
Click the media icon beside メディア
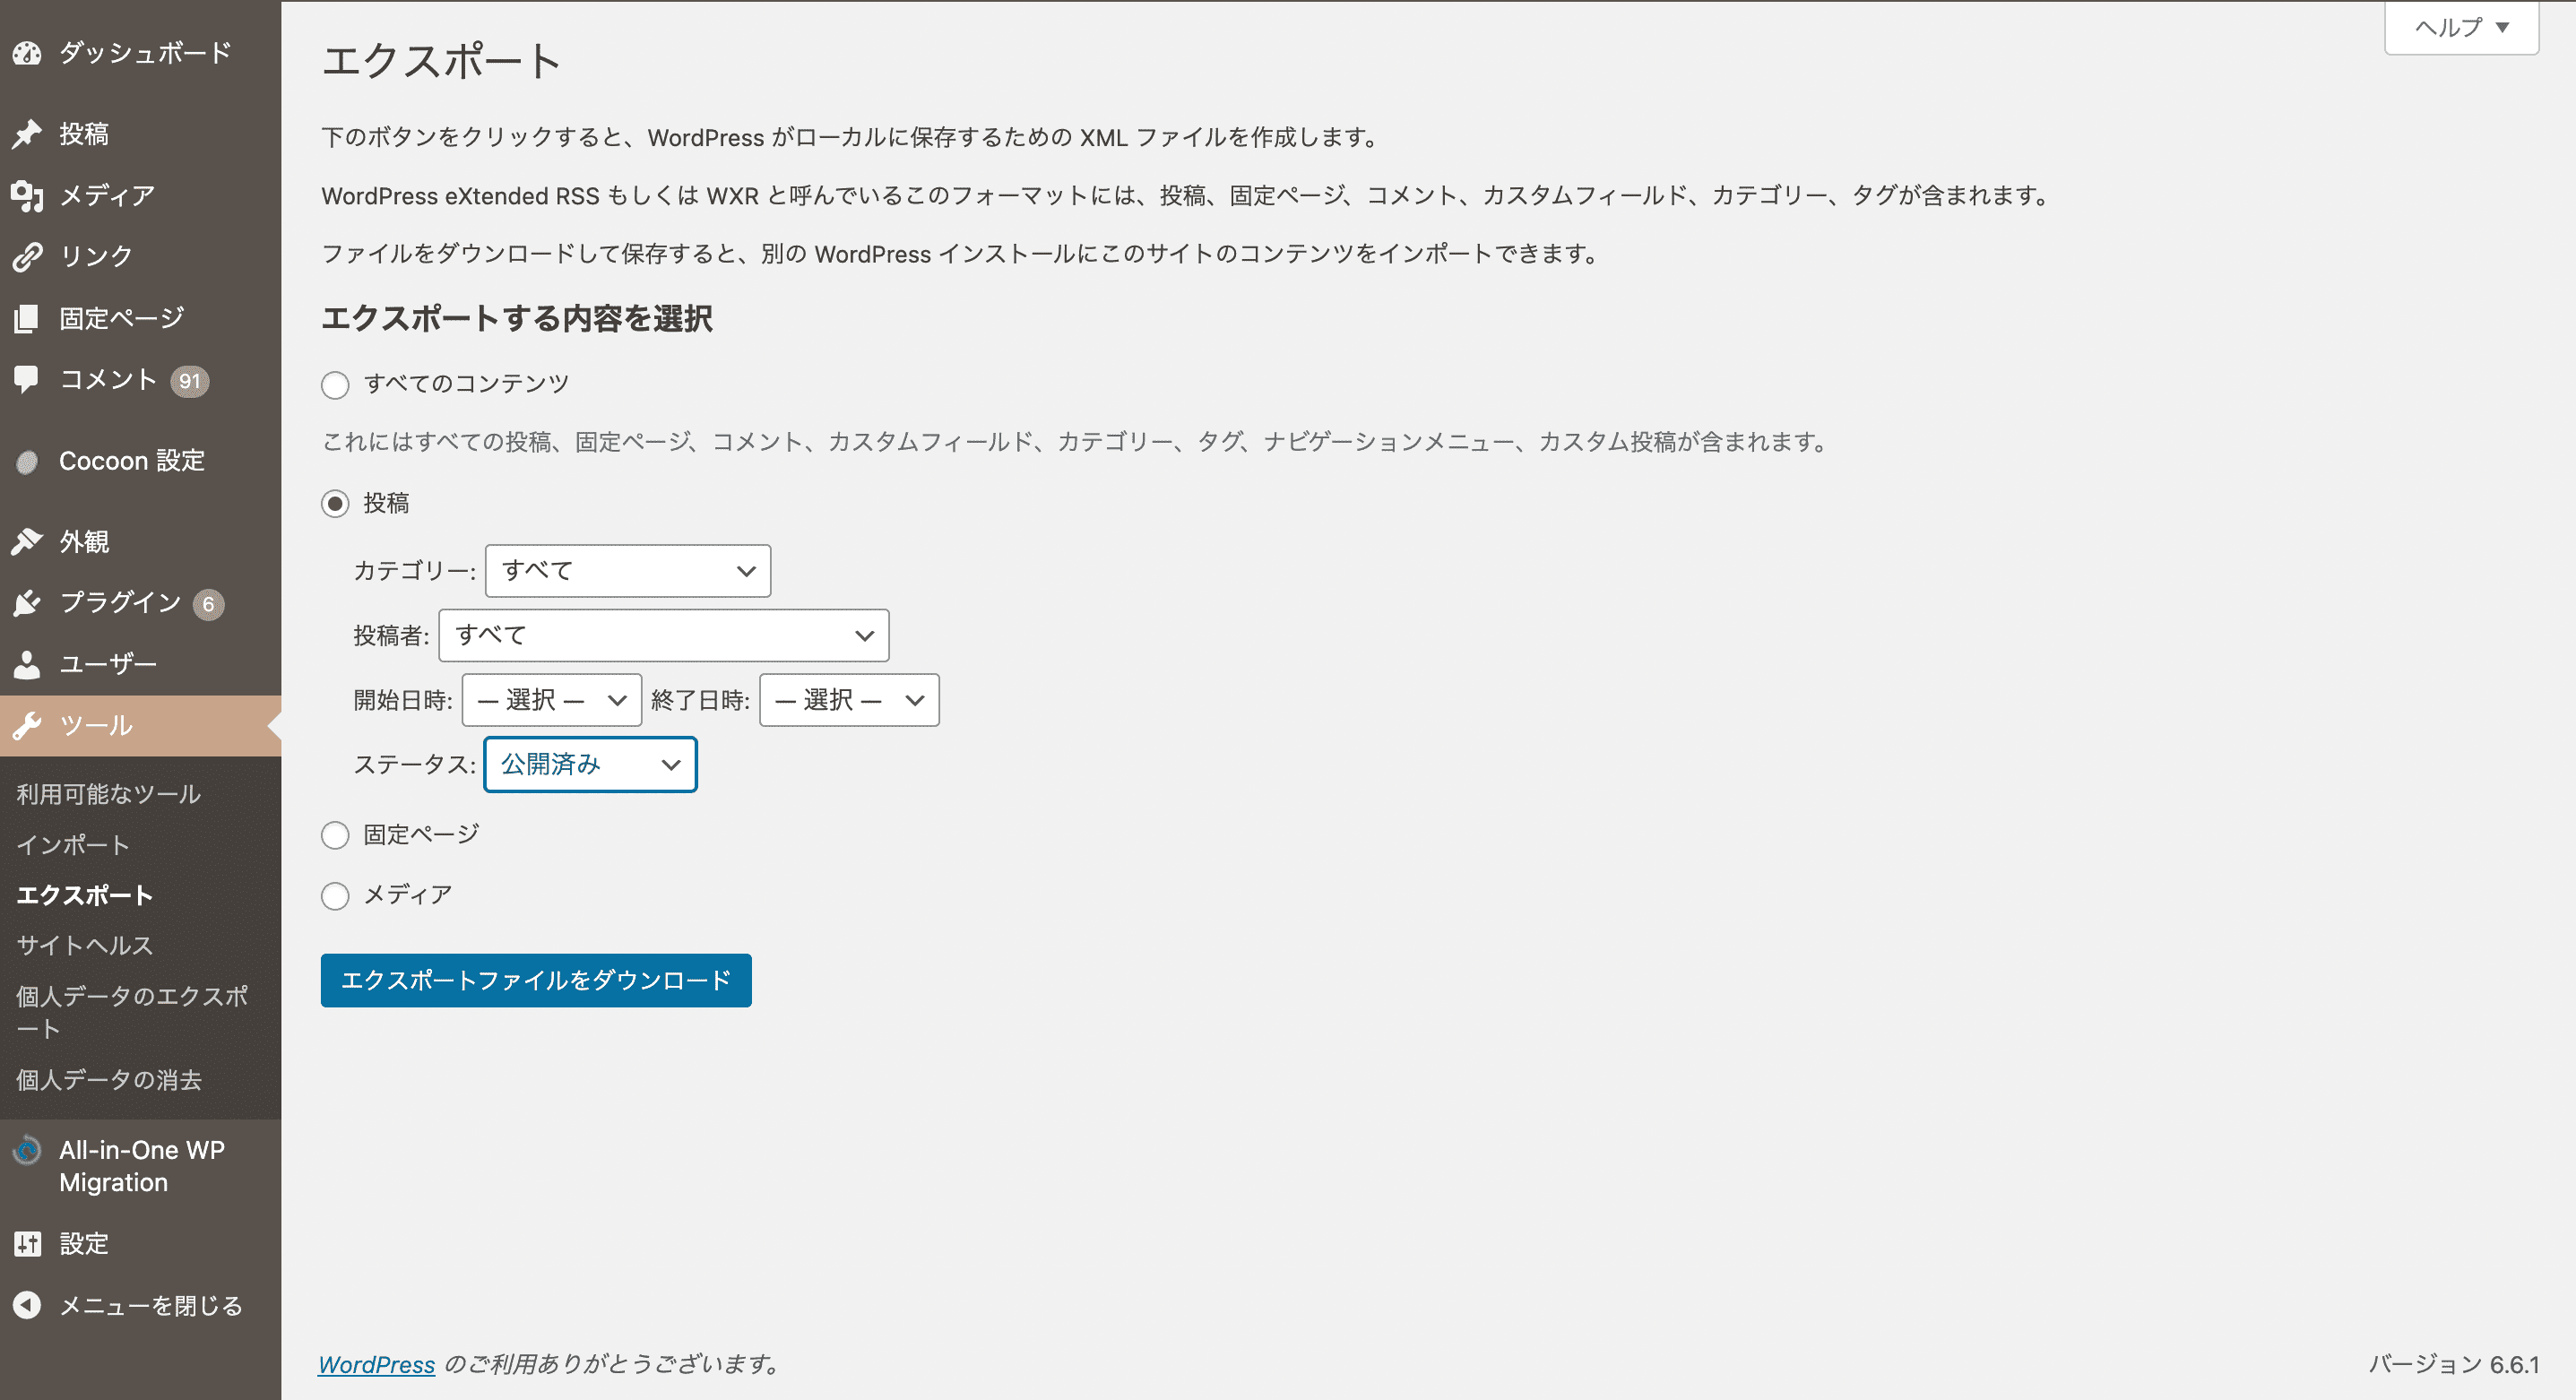pos(27,196)
